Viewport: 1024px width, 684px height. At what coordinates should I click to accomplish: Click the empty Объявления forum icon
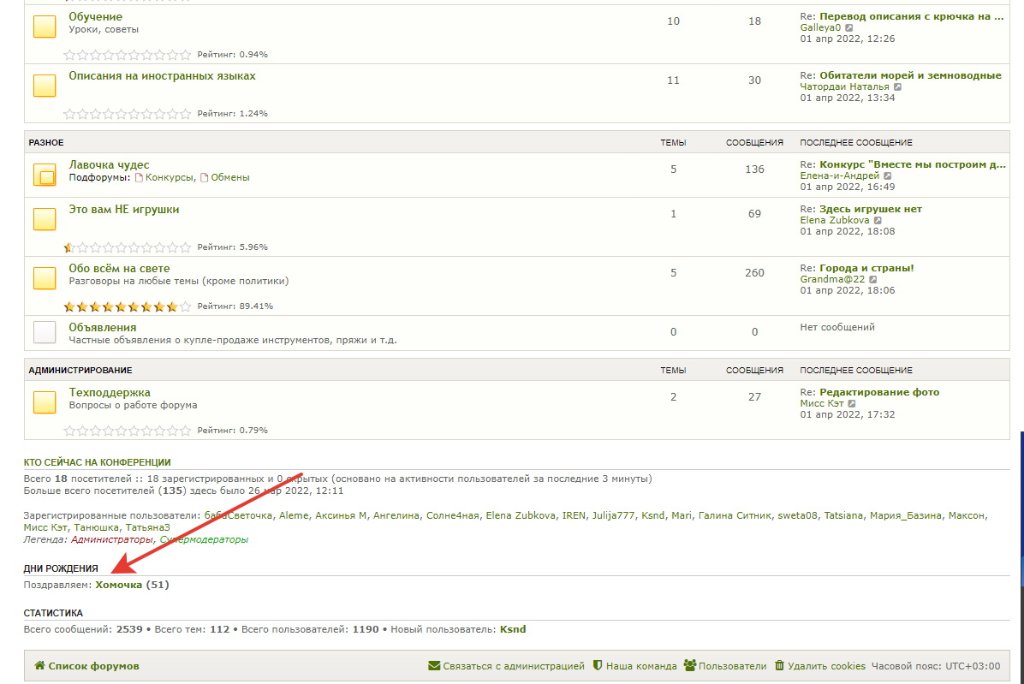click(44, 332)
